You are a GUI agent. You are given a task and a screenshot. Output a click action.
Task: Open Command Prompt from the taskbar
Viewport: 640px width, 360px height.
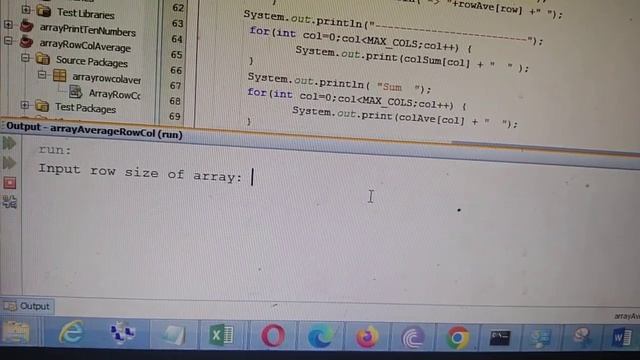tap(500, 338)
